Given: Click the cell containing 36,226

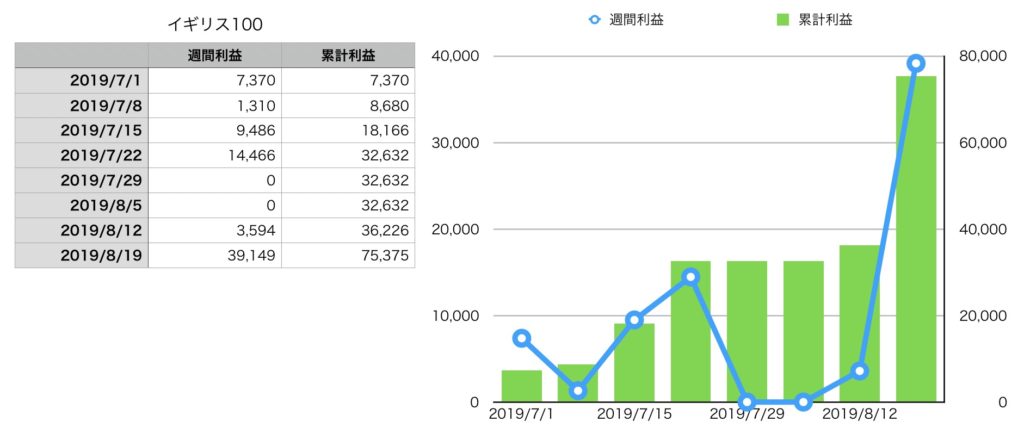Looking at the screenshot, I should pyautogui.click(x=348, y=230).
